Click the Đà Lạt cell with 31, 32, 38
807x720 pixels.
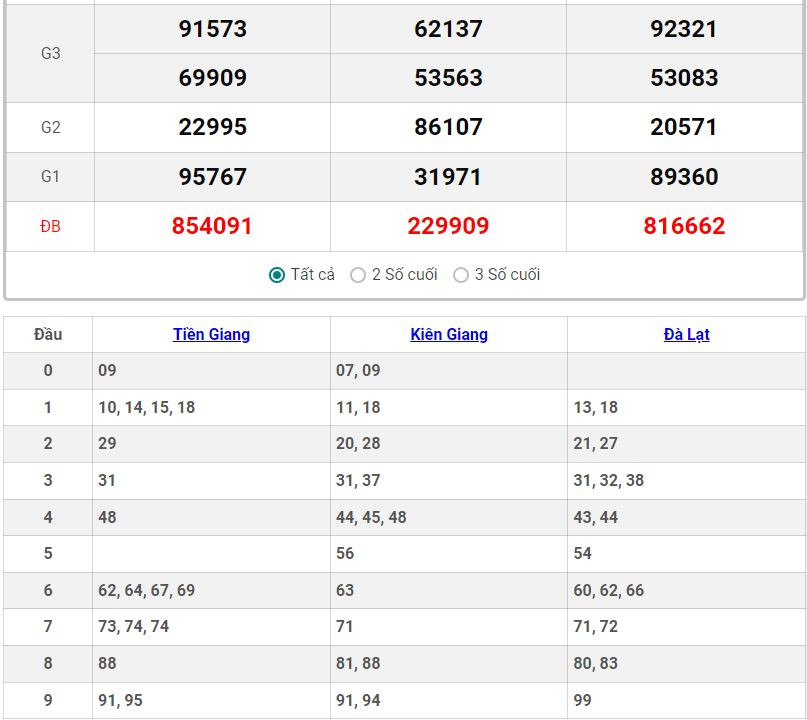[608, 481]
